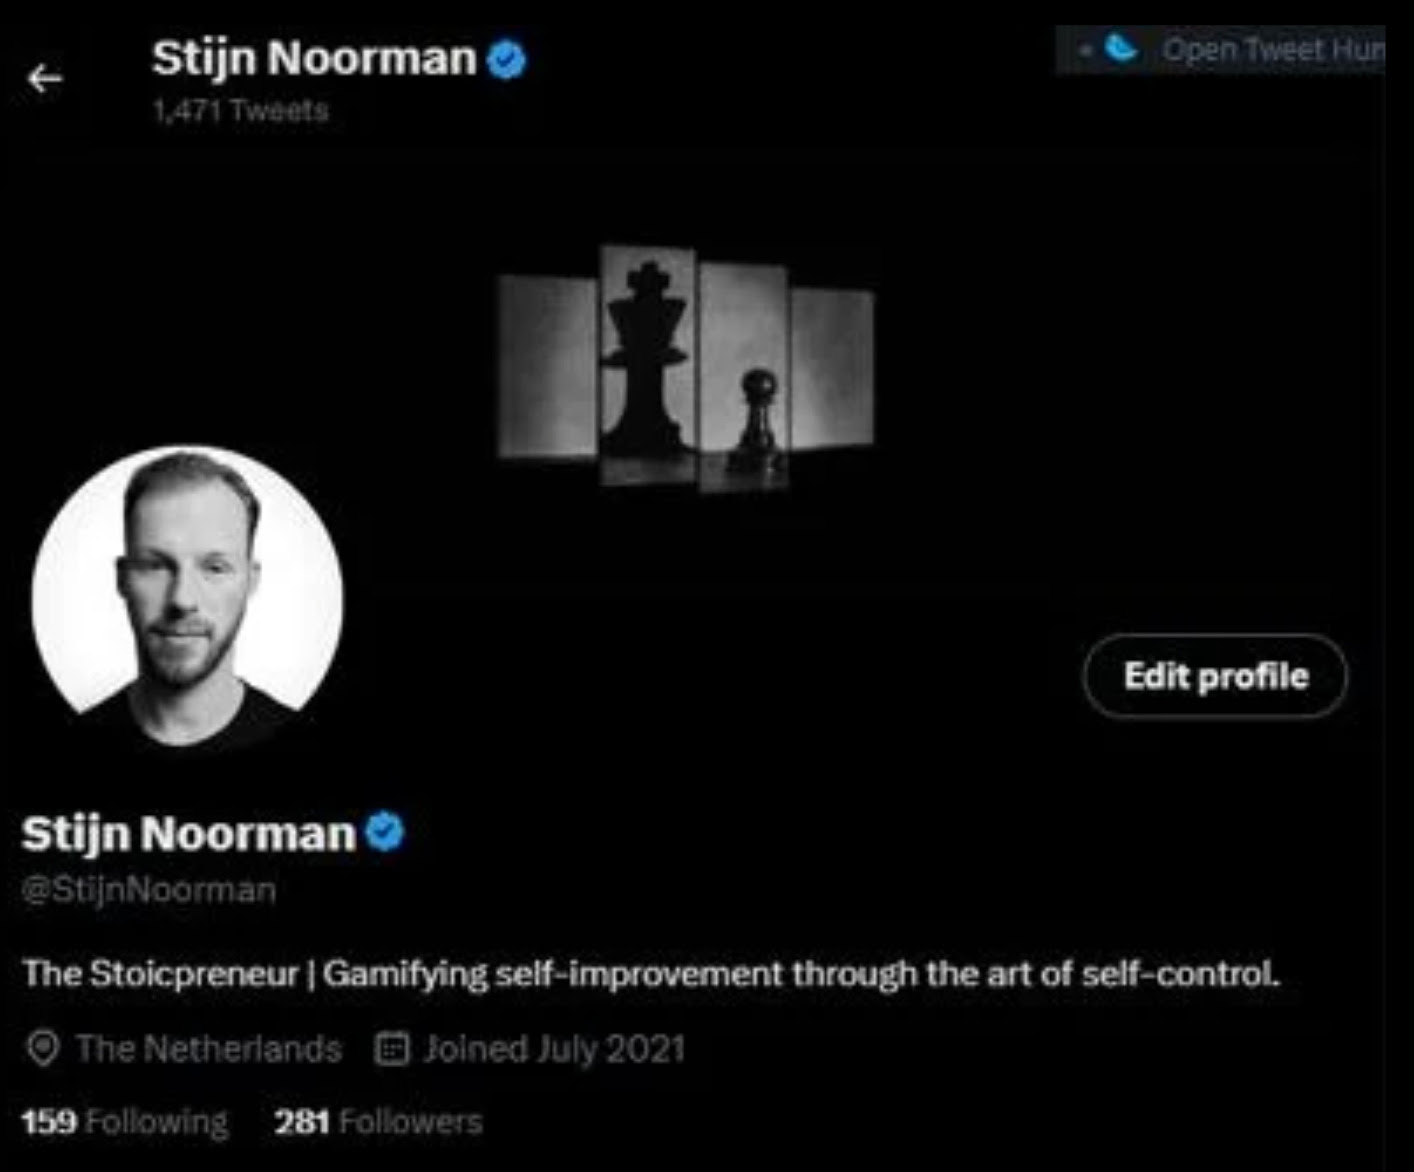Click the Joined July 2021 text
This screenshot has width=1414, height=1172.
(x=555, y=1049)
